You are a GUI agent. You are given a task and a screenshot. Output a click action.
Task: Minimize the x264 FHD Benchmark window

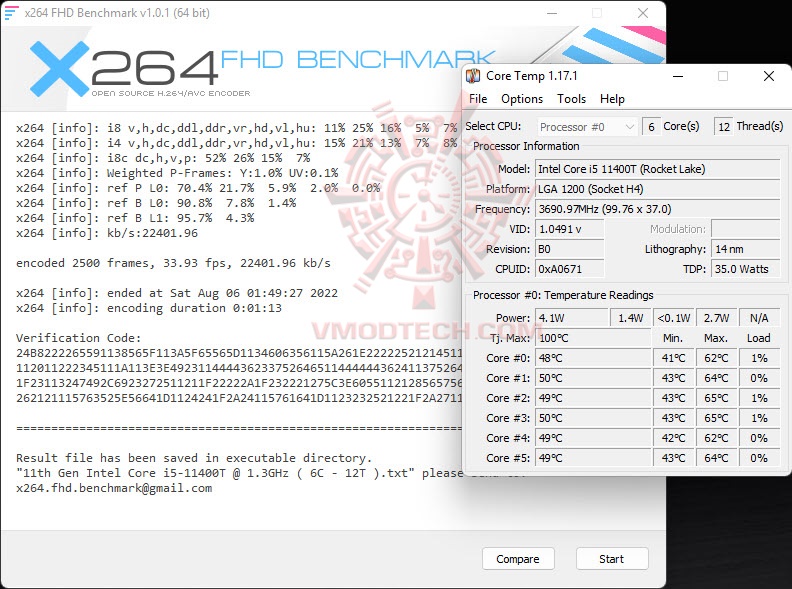click(552, 13)
